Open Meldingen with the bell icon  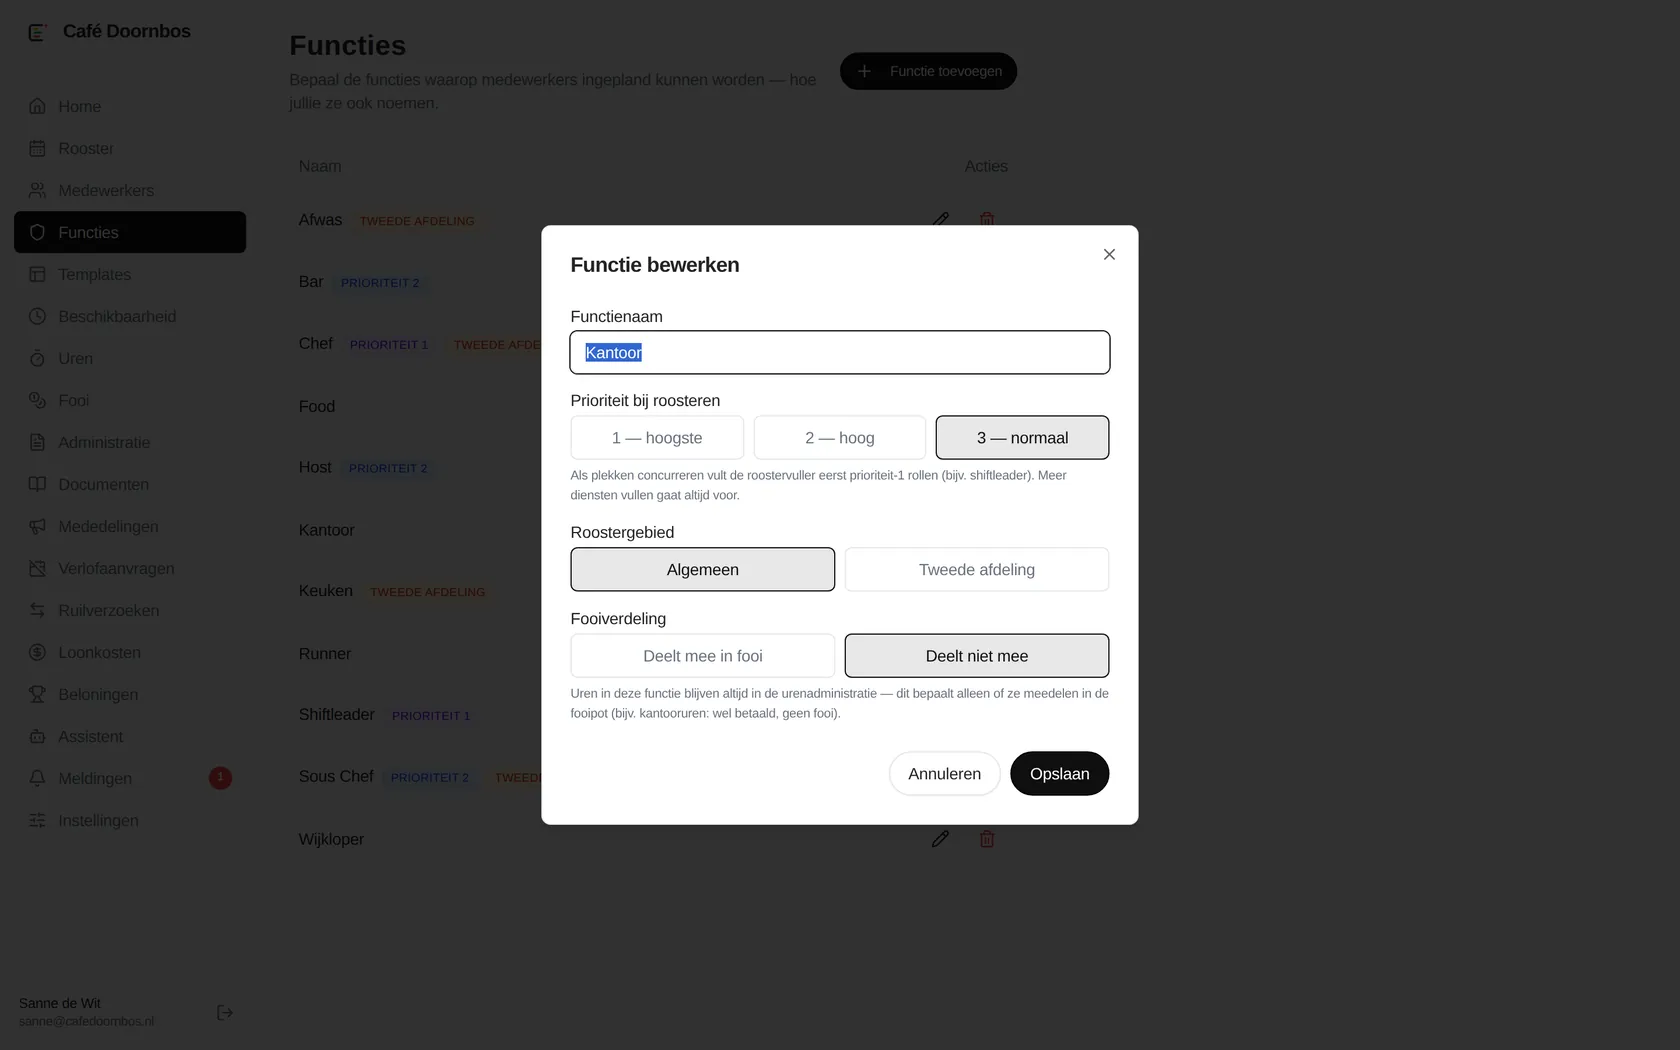pyautogui.click(x=37, y=778)
